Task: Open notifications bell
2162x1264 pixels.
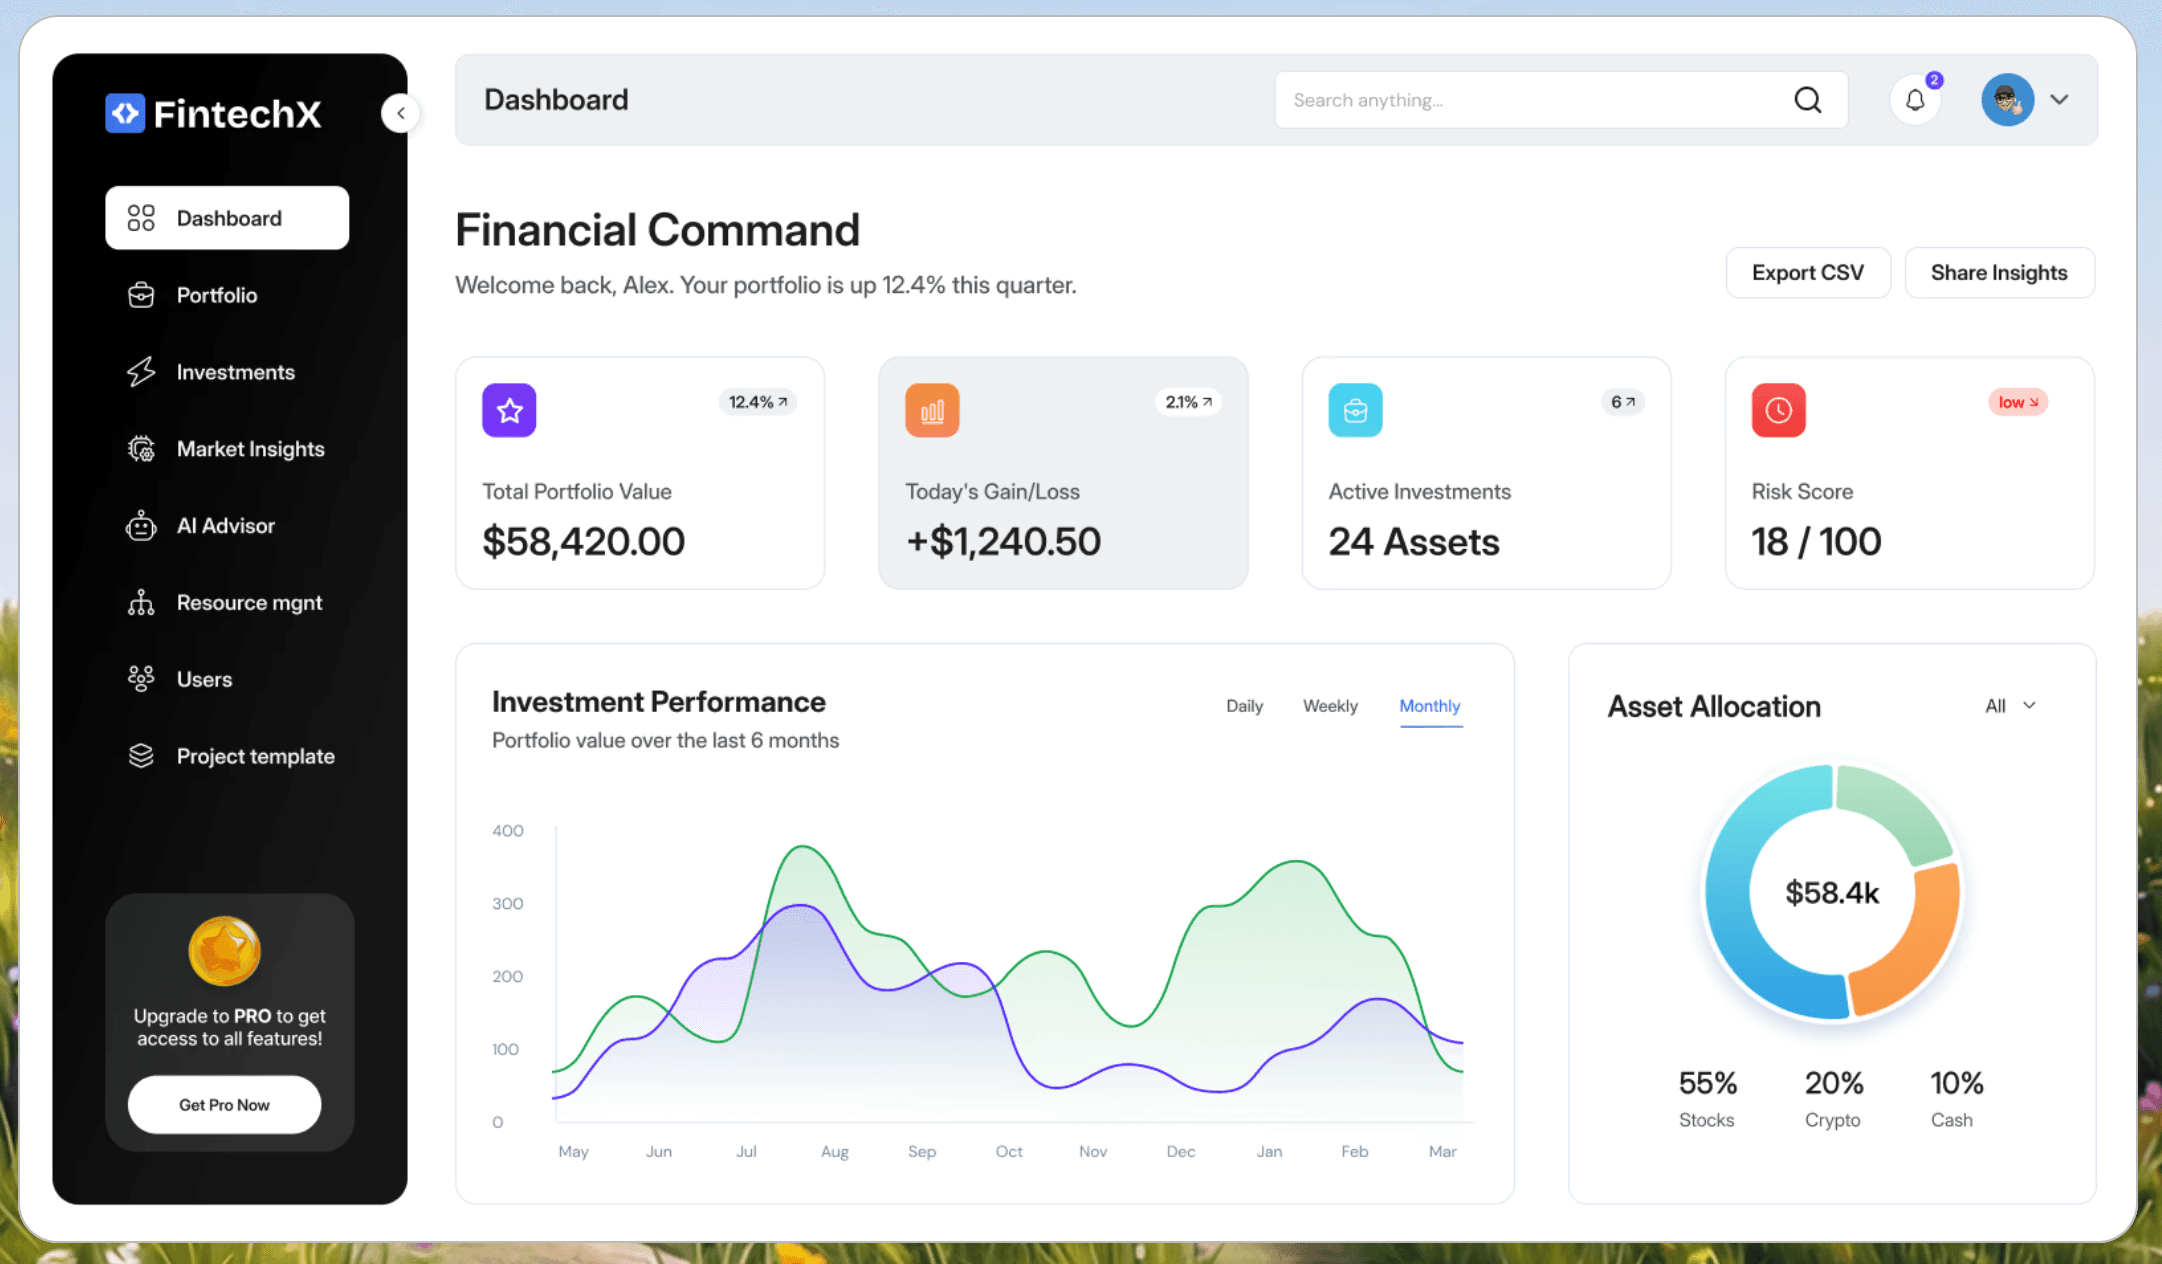Action: (1915, 100)
